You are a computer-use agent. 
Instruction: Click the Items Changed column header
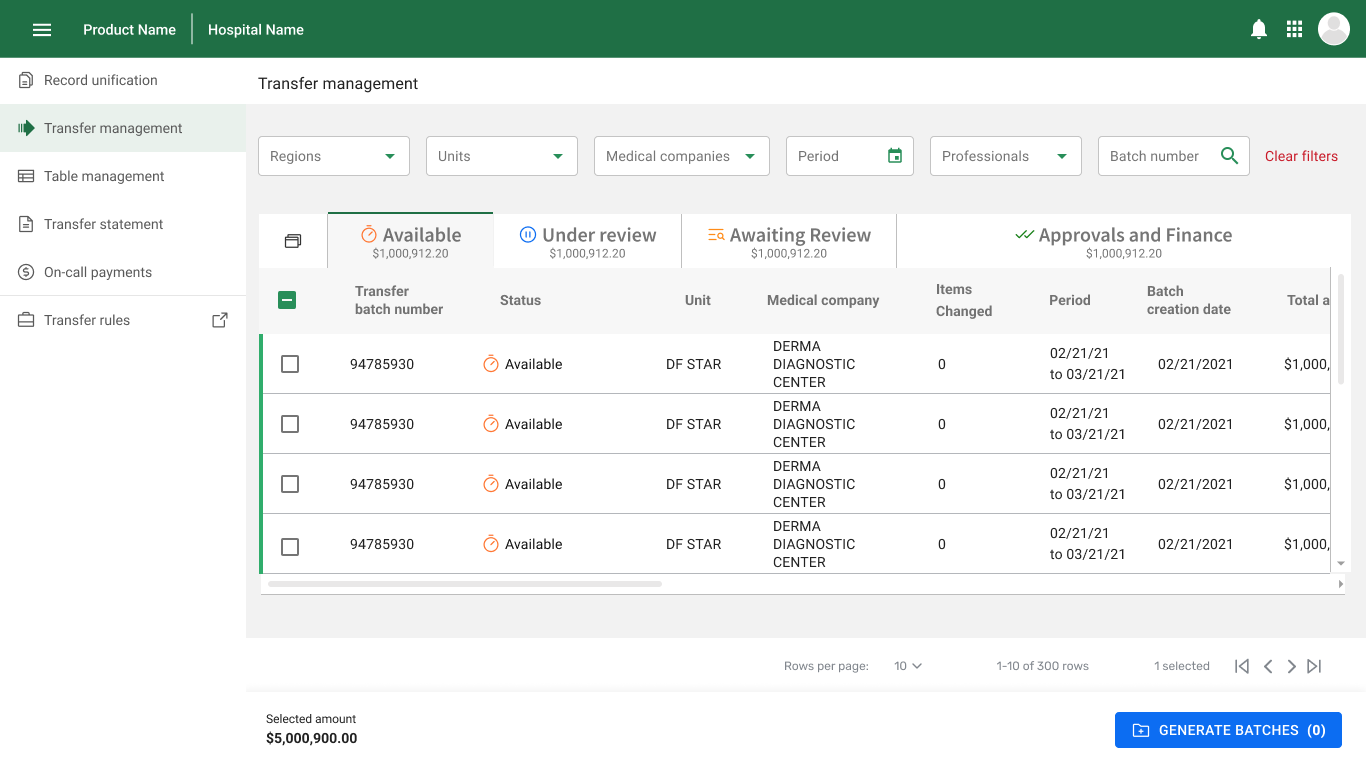[x=964, y=300]
